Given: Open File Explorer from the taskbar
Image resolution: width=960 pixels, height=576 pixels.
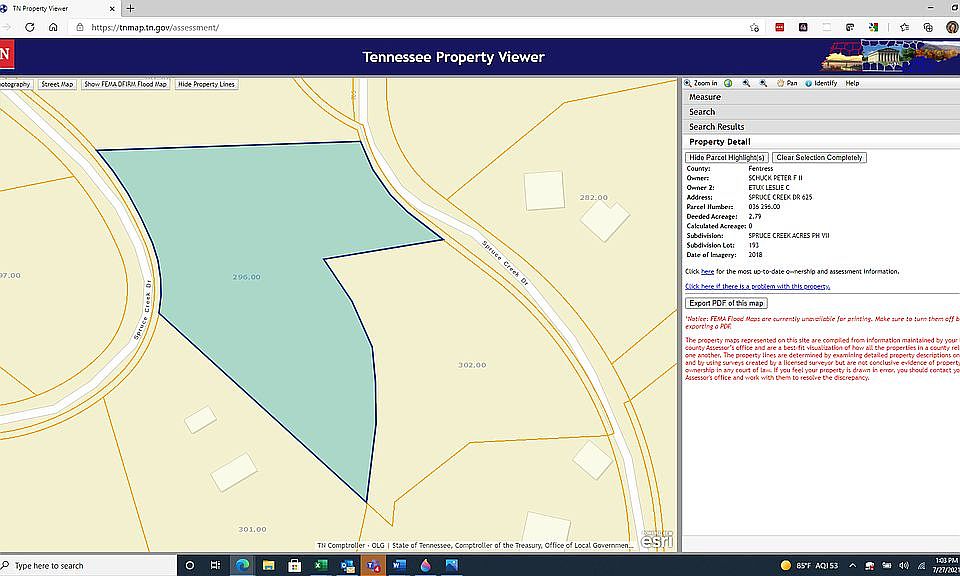Looking at the screenshot, I should pos(268,566).
